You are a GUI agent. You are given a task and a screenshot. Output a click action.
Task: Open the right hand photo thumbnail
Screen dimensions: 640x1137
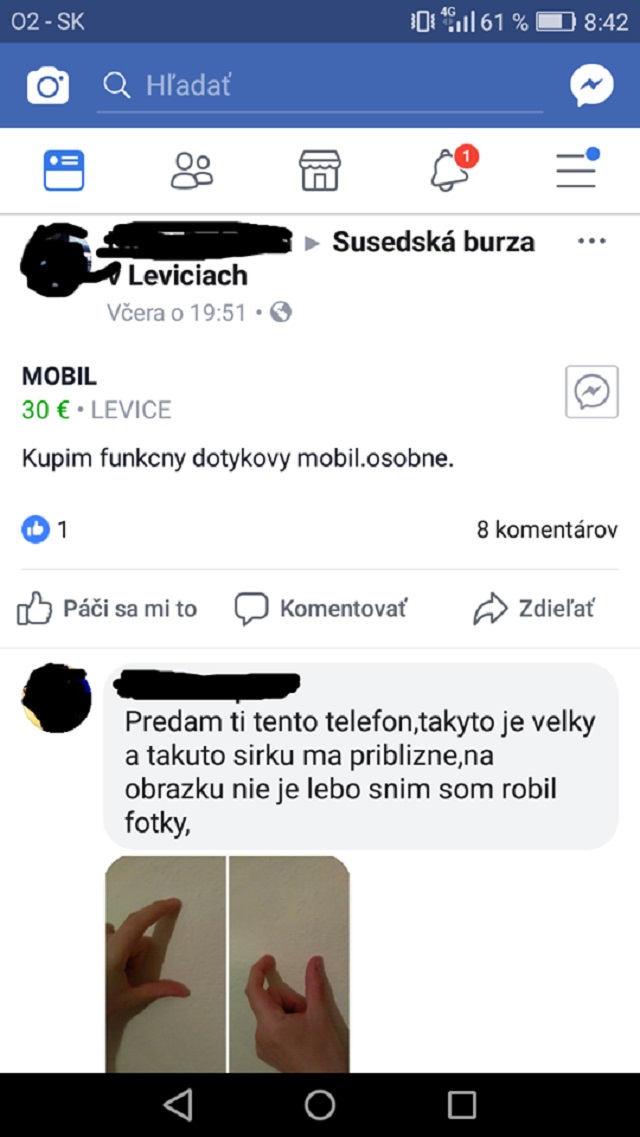[x=289, y=964]
